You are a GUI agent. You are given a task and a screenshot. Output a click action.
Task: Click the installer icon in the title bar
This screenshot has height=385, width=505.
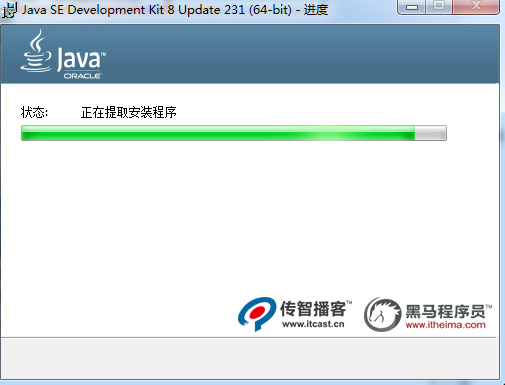[x=9, y=10]
